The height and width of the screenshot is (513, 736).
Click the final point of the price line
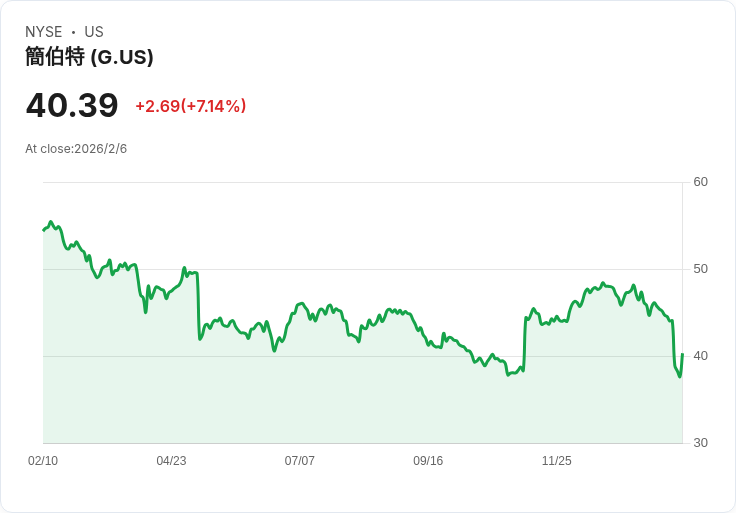click(x=682, y=354)
